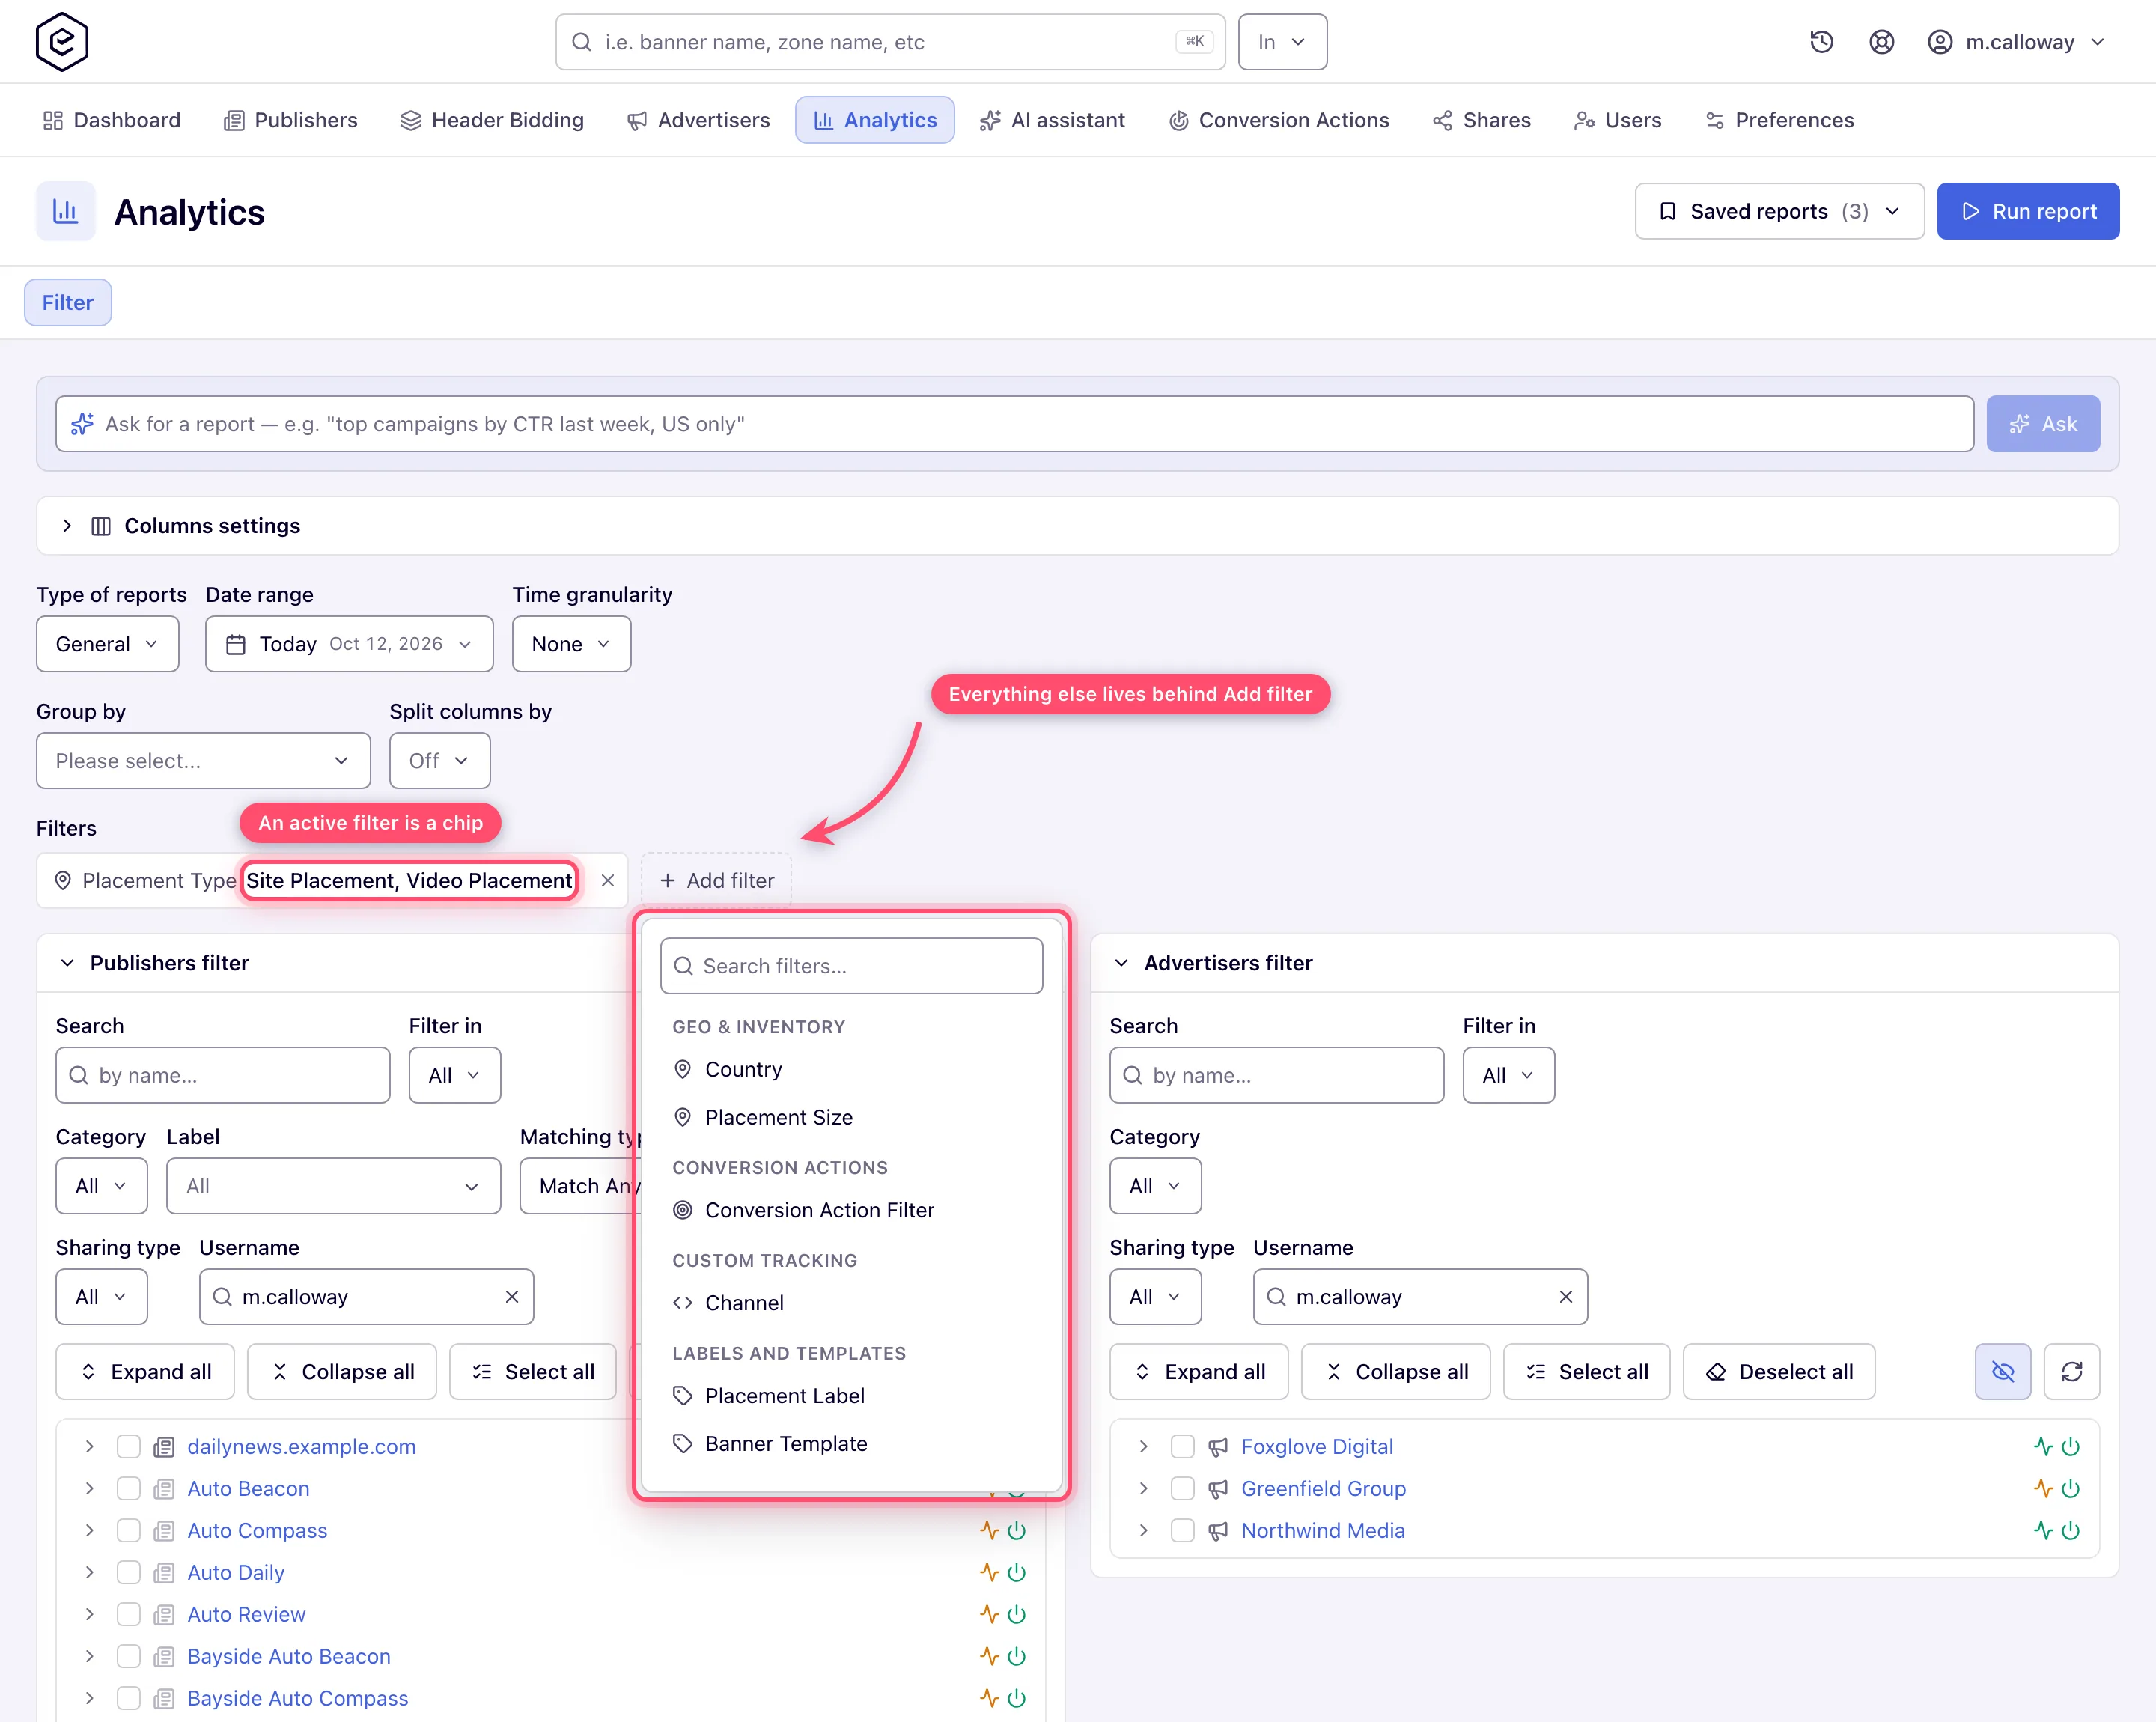Open the Group by Please select dropdown
Viewport: 2156px width, 1722px height.
pyautogui.click(x=203, y=761)
